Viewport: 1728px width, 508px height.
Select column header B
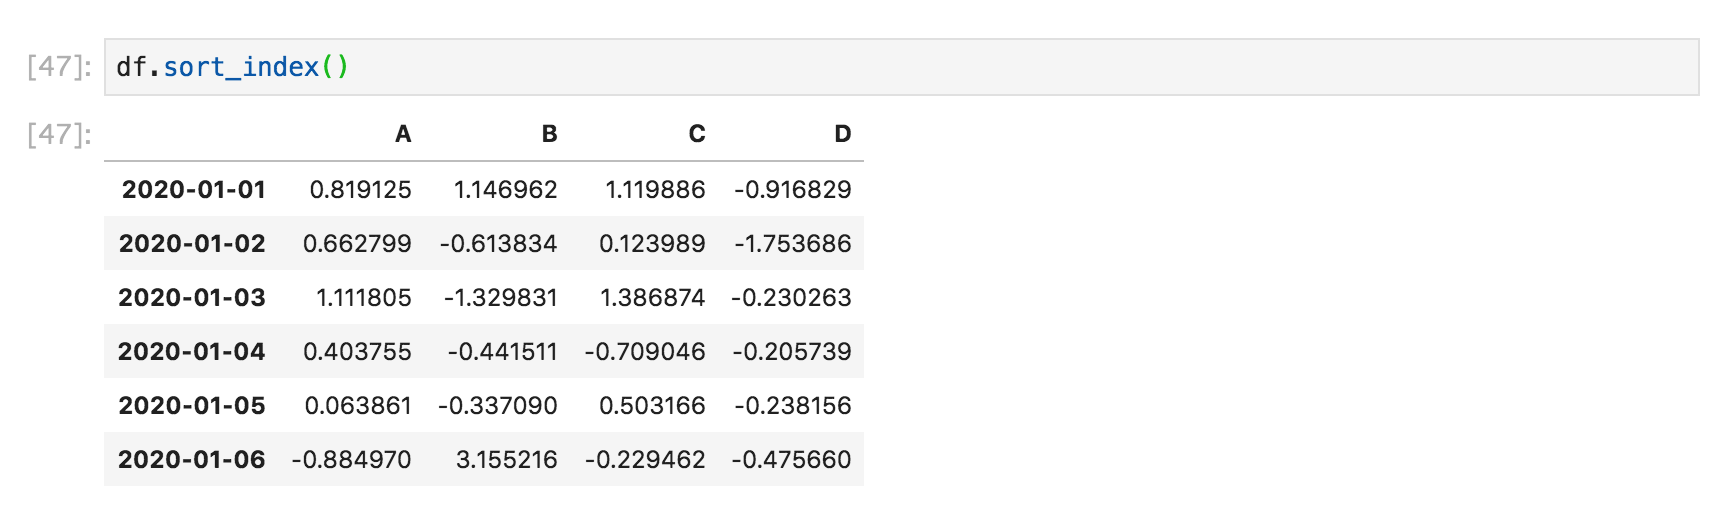pos(549,134)
